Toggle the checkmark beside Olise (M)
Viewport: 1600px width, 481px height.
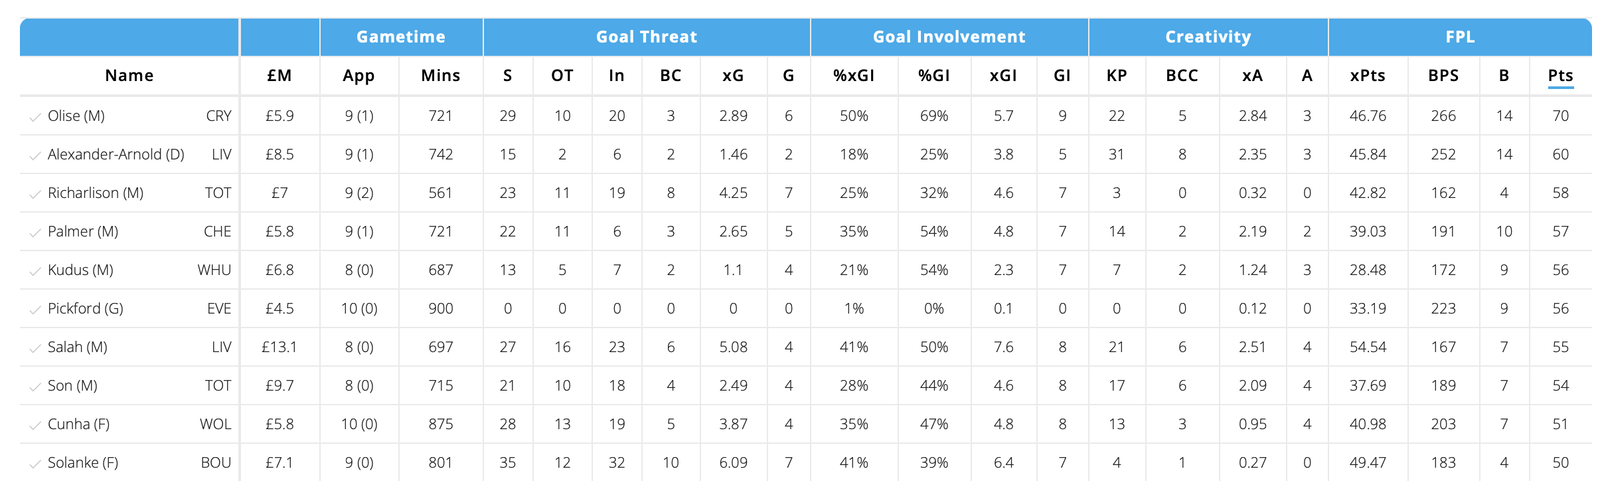tap(35, 117)
